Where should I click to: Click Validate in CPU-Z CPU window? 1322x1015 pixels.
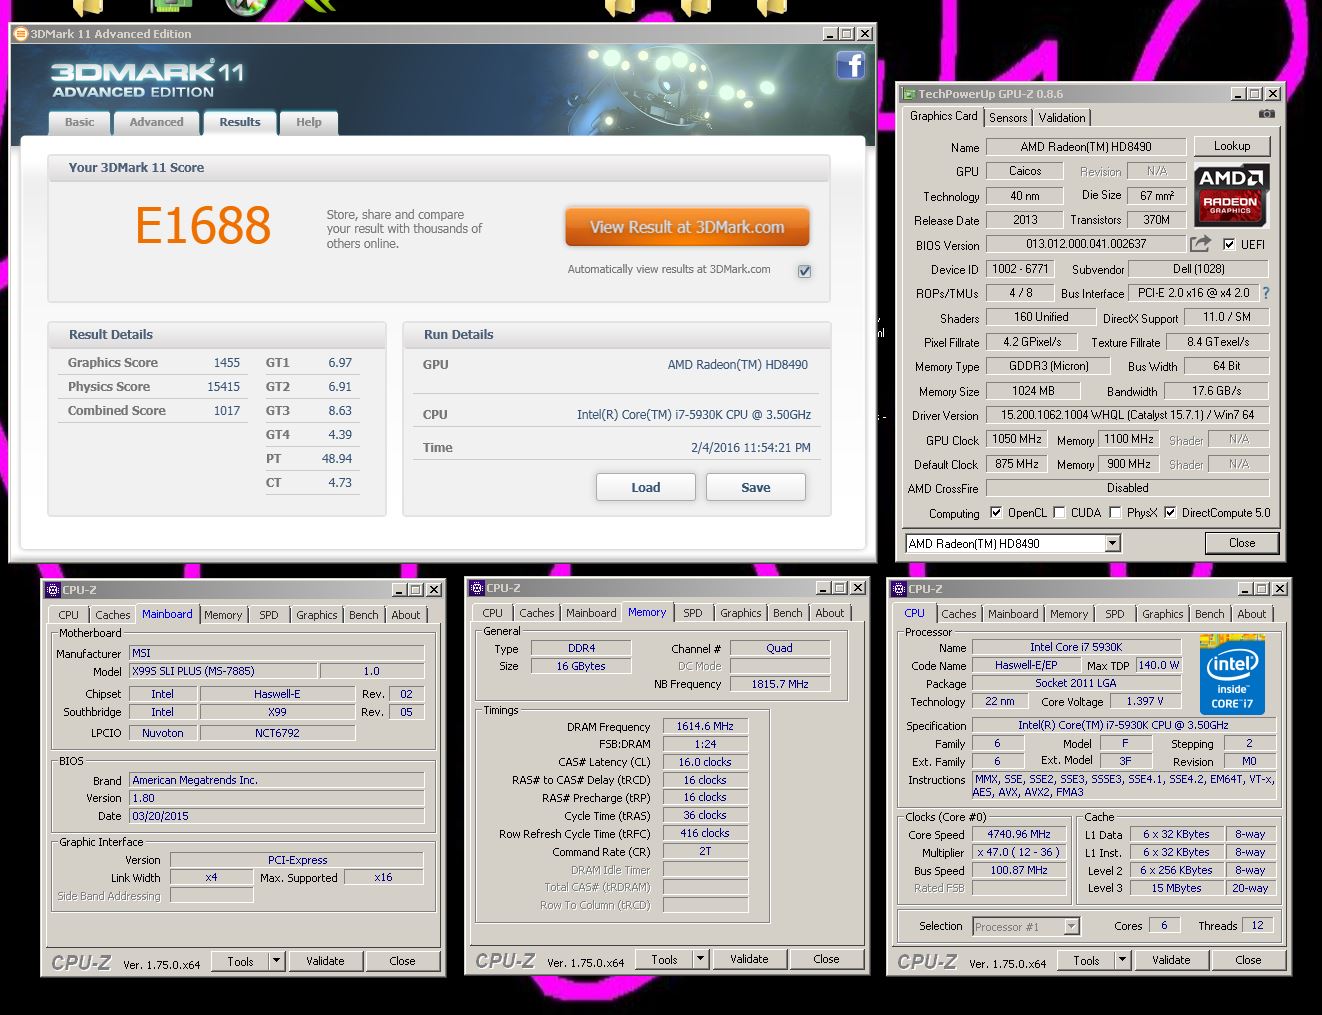[1171, 960]
